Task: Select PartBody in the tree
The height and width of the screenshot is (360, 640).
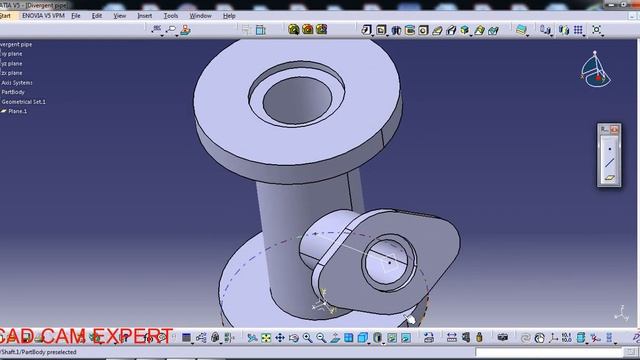Action: (x=13, y=92)
